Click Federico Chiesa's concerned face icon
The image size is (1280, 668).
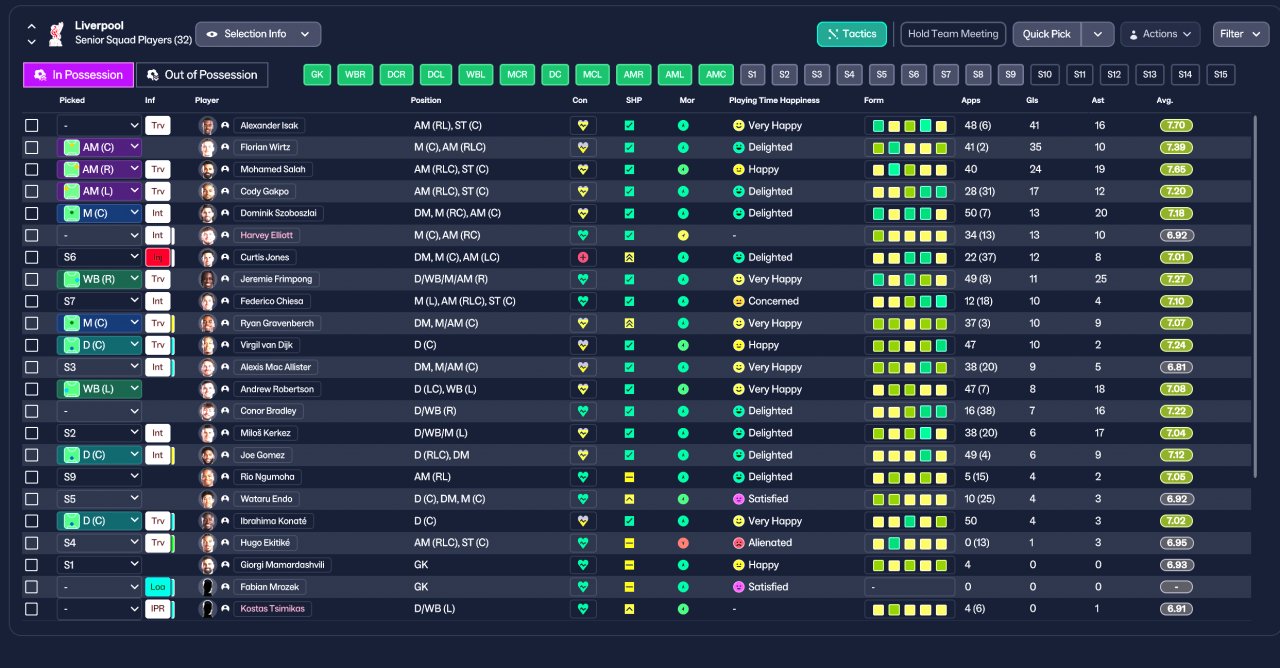739,301
